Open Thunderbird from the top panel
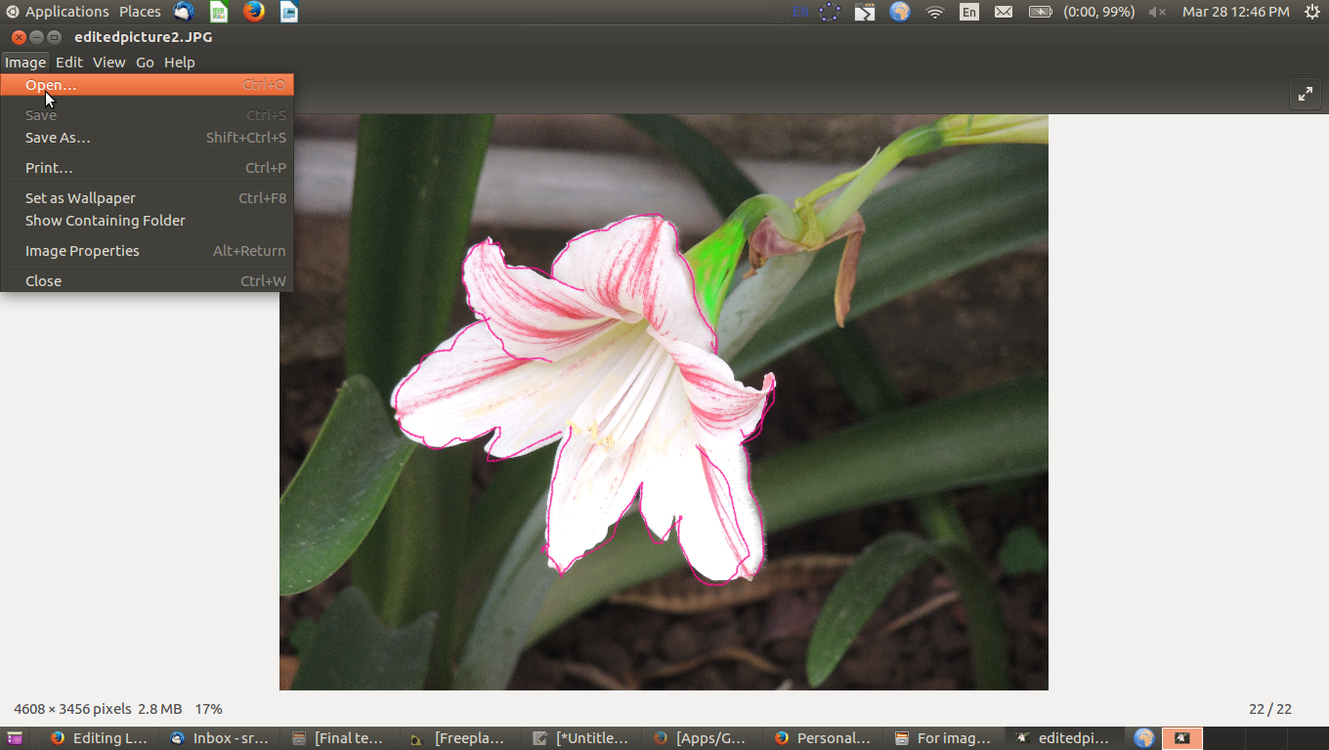The image size is (1329, 750). tap(183, 11)
